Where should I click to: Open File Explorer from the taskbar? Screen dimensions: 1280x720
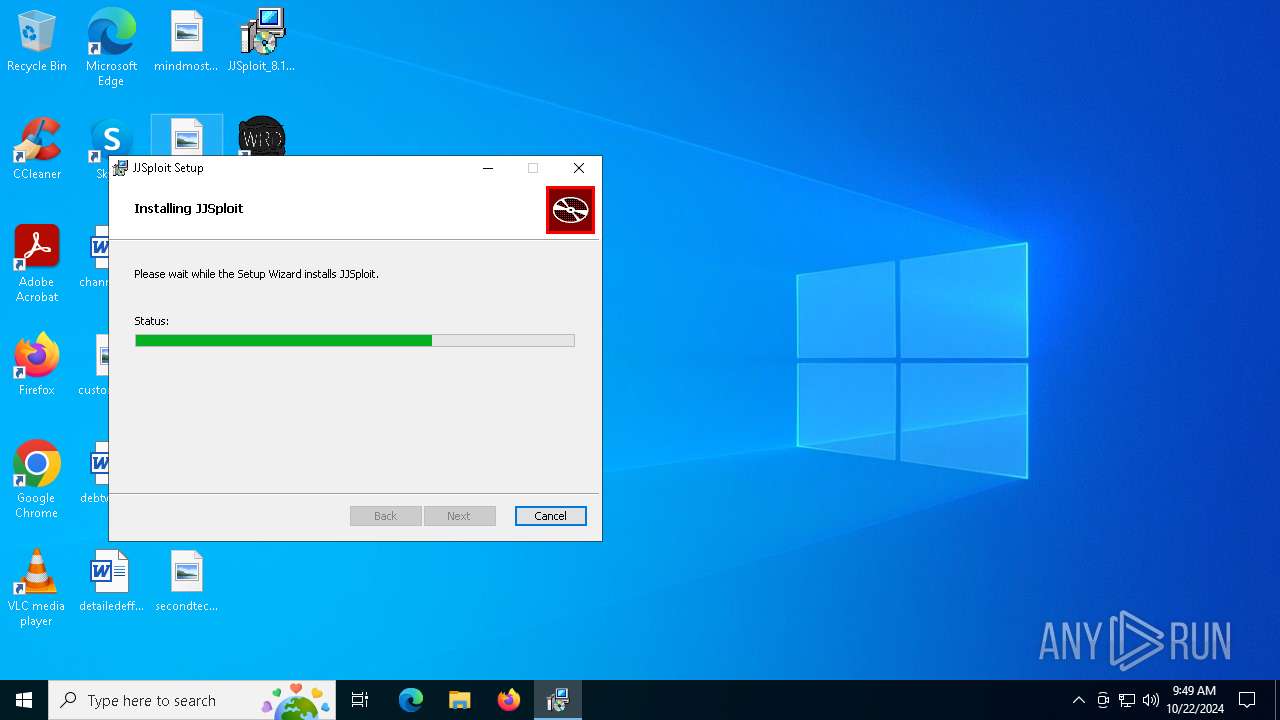tap(460, 700)
